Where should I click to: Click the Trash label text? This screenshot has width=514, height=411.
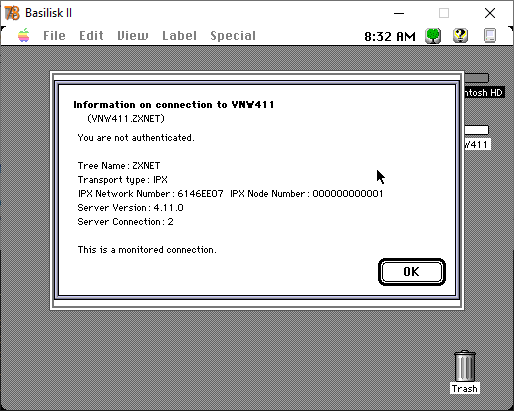pyautogui.click(x=465, y=389)
